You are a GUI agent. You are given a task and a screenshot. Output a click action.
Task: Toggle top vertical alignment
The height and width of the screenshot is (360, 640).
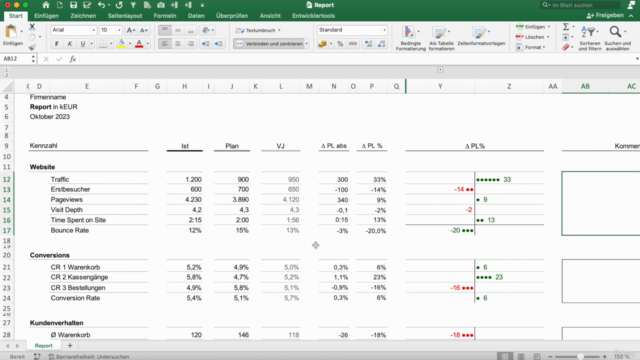tap(165, 30)
